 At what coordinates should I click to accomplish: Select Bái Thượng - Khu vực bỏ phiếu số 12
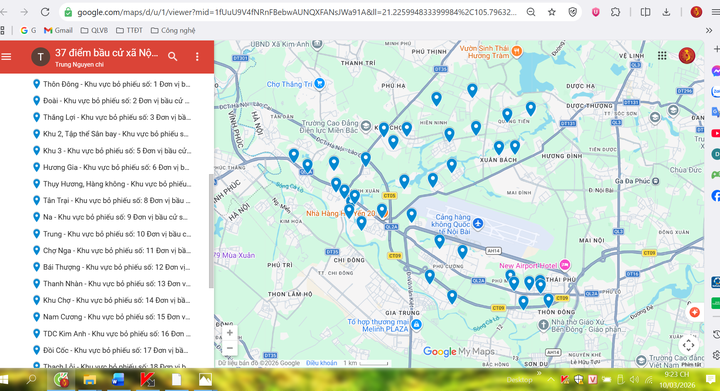click(112, 267)
